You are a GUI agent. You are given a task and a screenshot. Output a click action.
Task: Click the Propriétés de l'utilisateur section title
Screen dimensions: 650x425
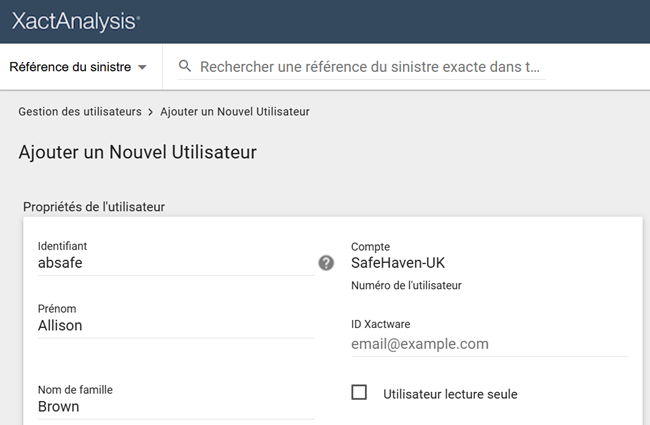[x=94, y=207]
